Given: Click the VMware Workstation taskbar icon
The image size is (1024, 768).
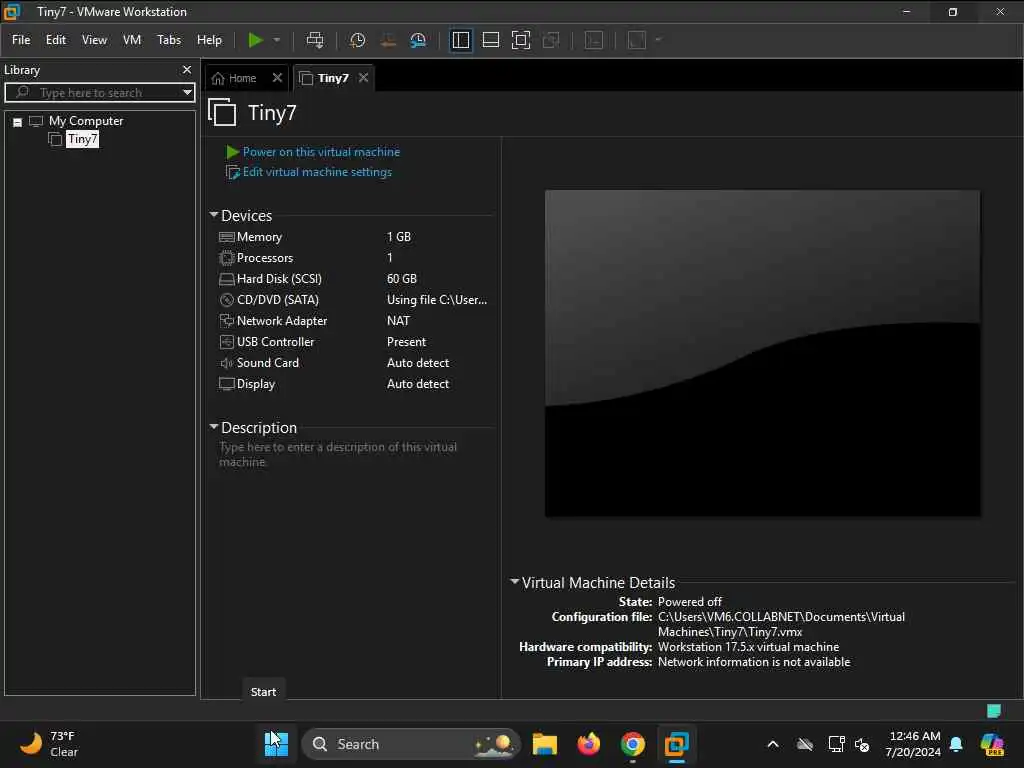Looking at the screenshot, I should [677, 744].
